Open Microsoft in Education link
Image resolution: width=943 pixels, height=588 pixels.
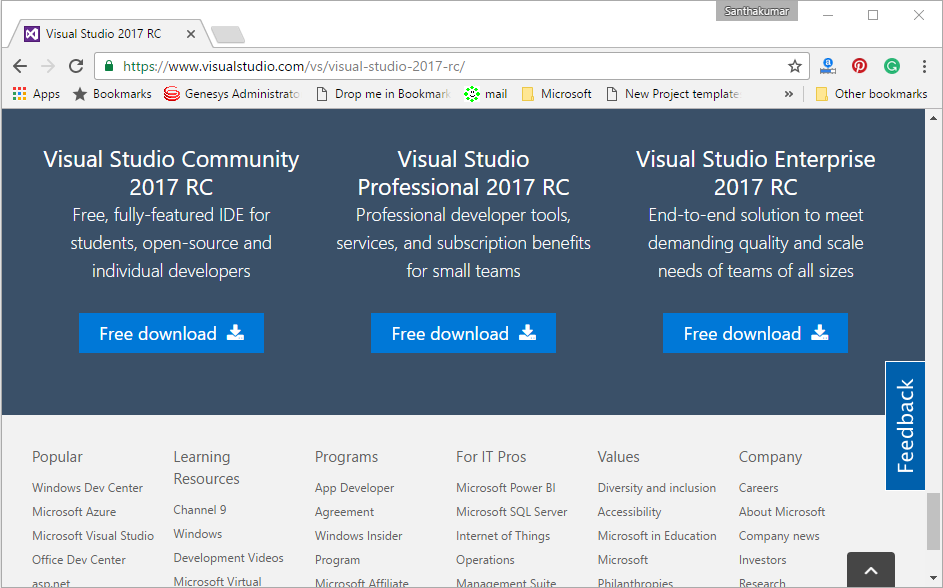657,536
